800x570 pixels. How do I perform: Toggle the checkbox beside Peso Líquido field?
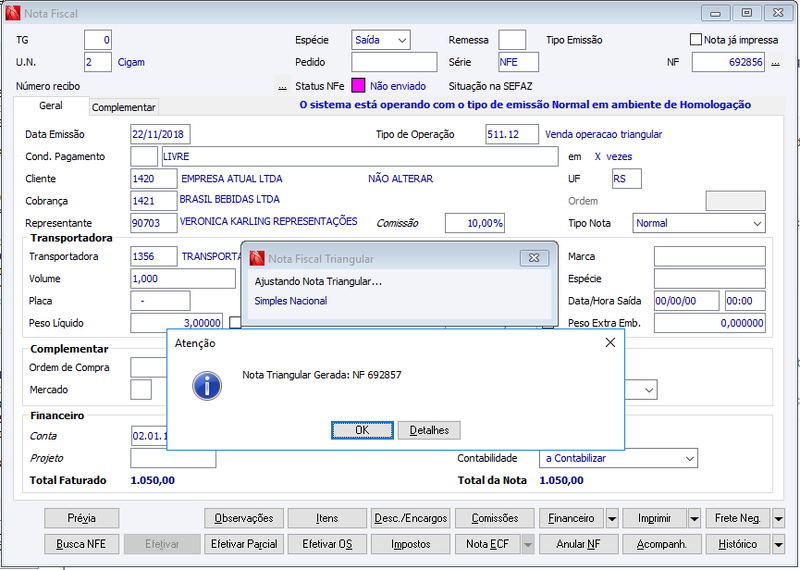235,323
